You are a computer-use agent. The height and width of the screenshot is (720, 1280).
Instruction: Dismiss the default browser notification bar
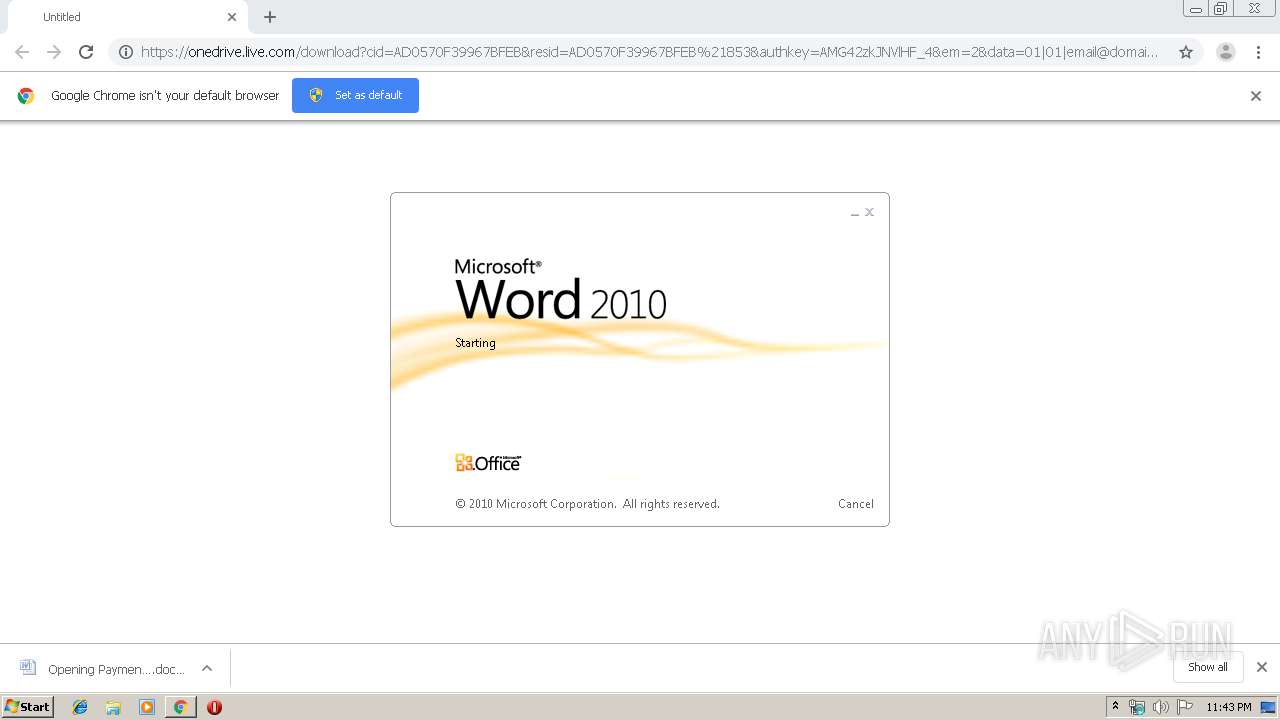1256,96
